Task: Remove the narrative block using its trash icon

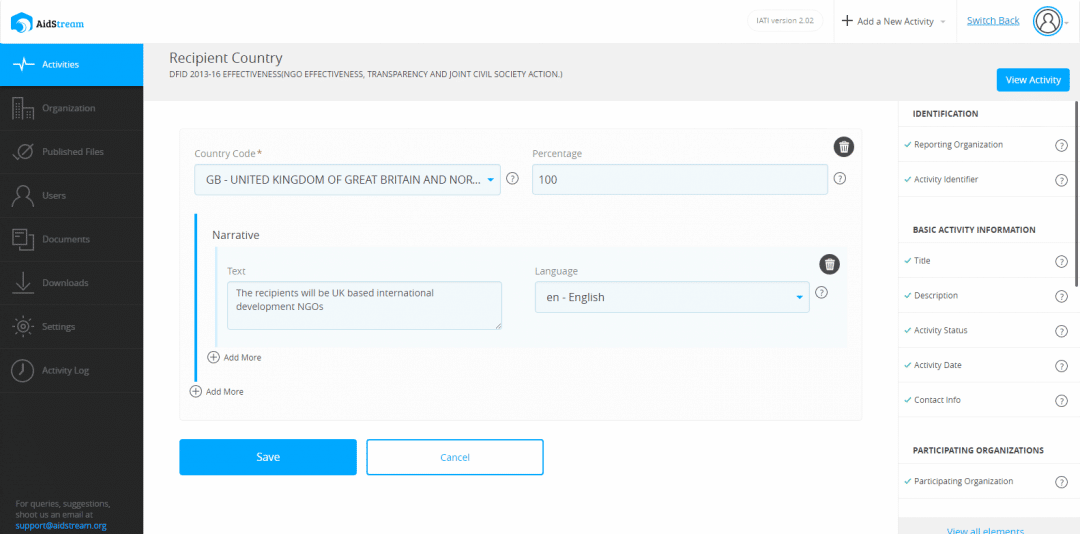Action: (x=830, y=265)
